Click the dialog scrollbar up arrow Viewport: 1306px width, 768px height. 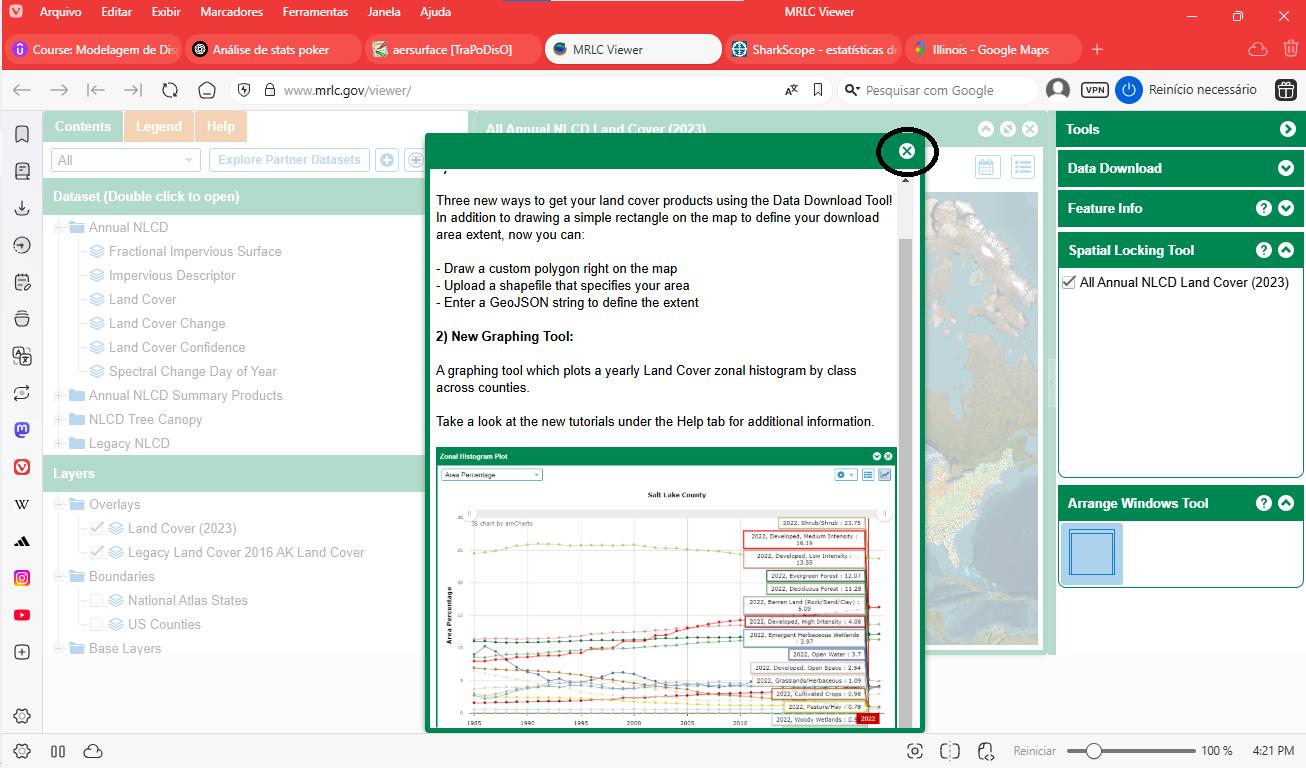(x=905, y=178)
